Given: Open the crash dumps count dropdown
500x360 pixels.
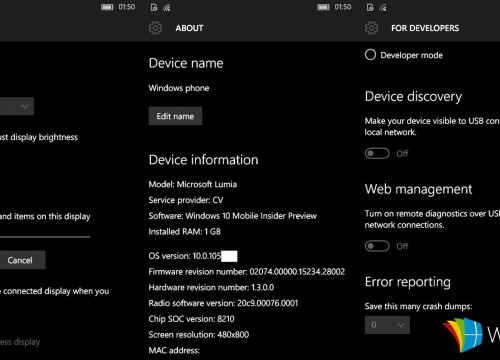Looking at the screenshot, I should click(387, 325).
